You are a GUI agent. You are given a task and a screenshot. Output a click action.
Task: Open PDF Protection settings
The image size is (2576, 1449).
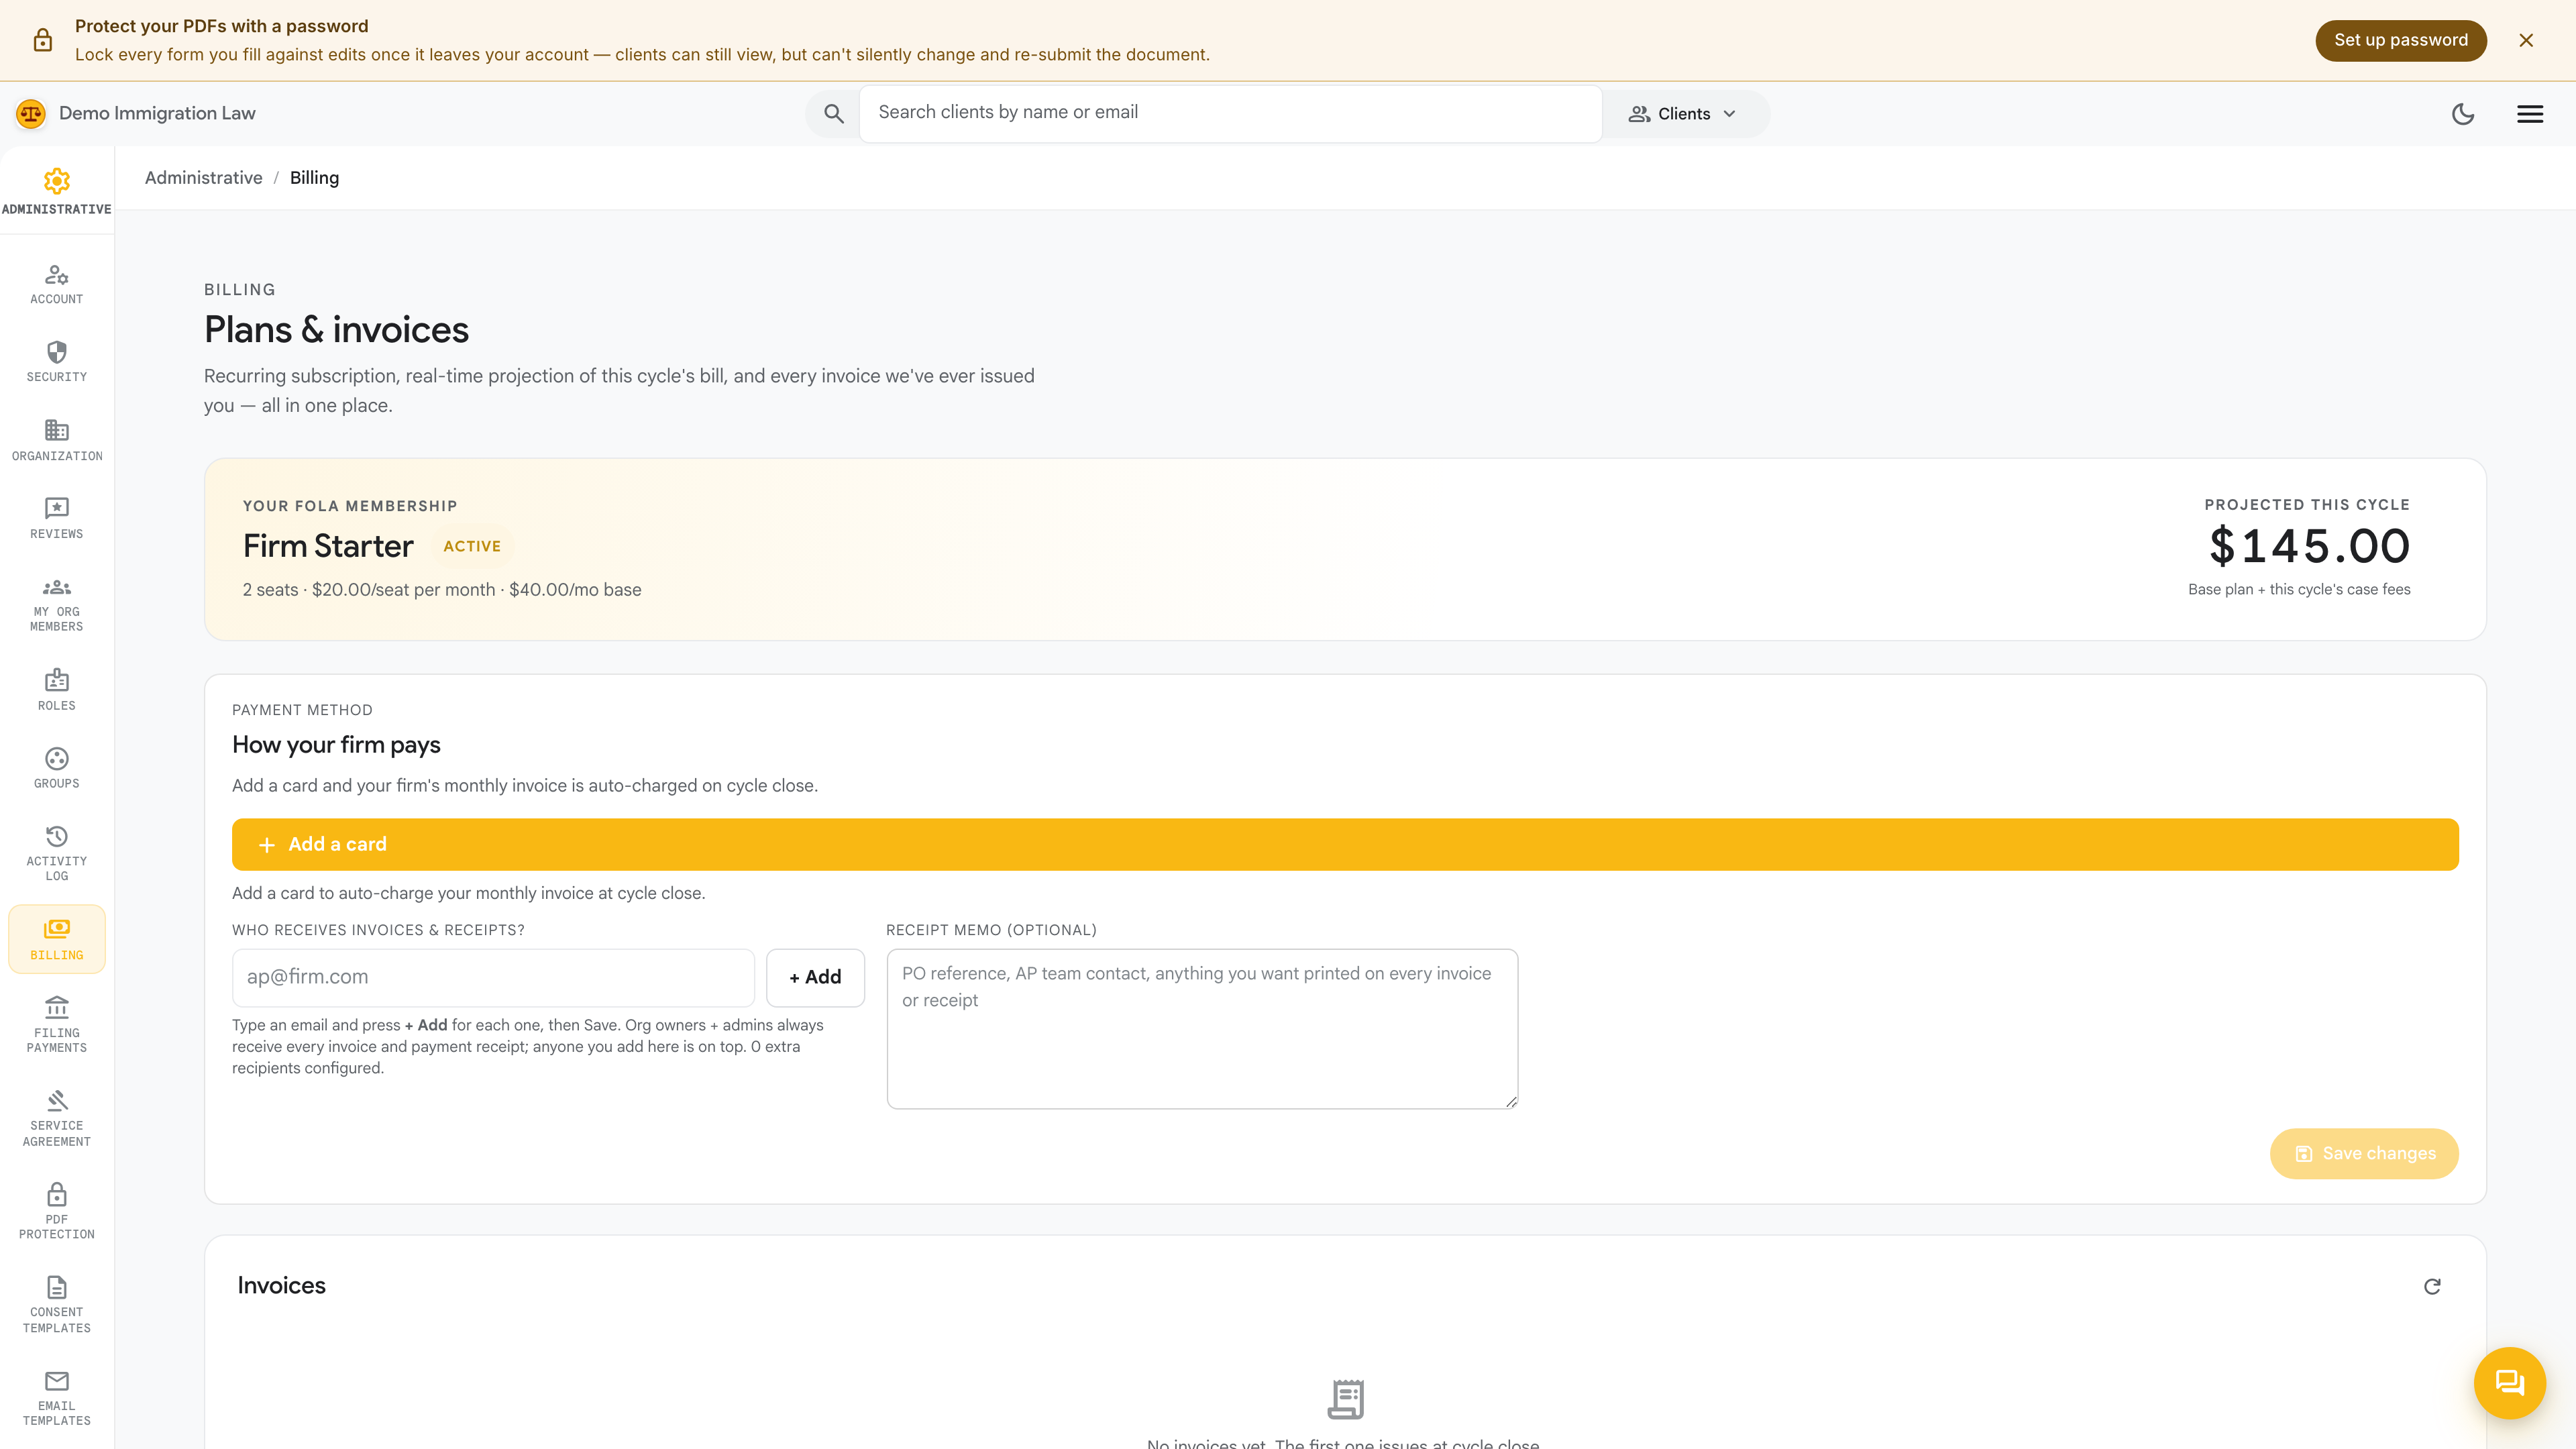click(x=57, y=1211)
